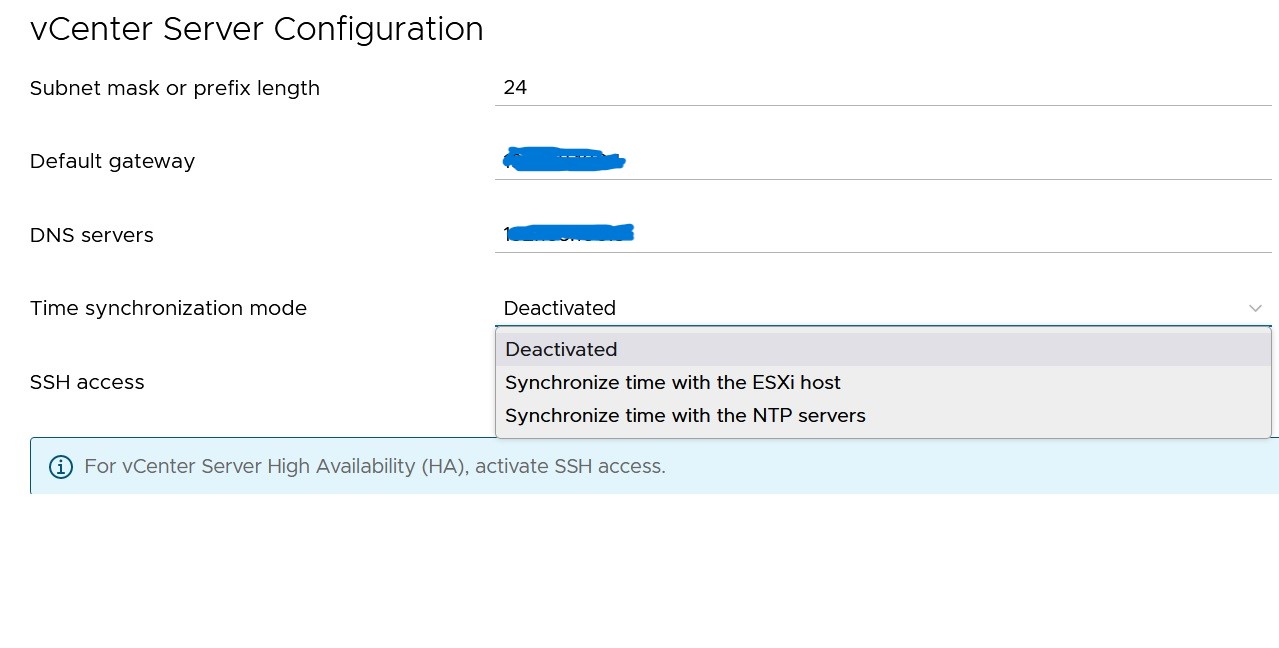Viewport: 1279px width, 648px height.
Task: Click the info icon in the HA notice
Action: coord(61,466)
